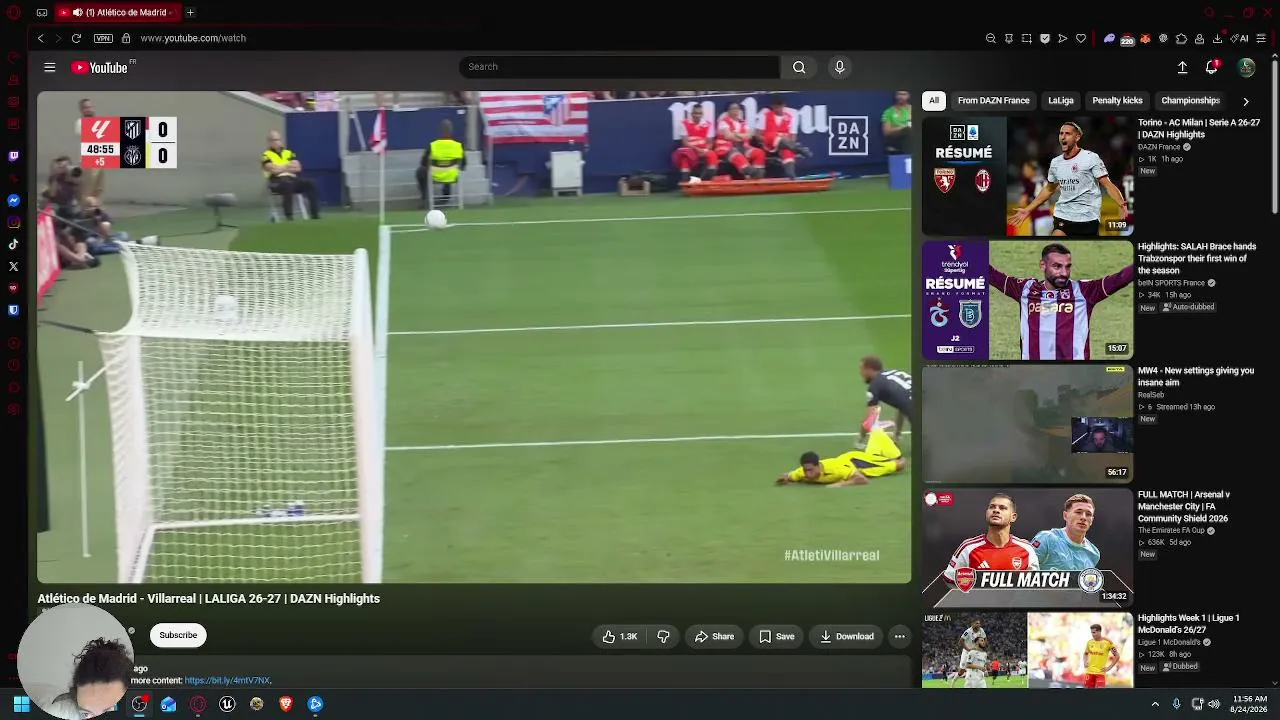Select the Championships filter chip

pyautogui.click(x=1190, y=101)
